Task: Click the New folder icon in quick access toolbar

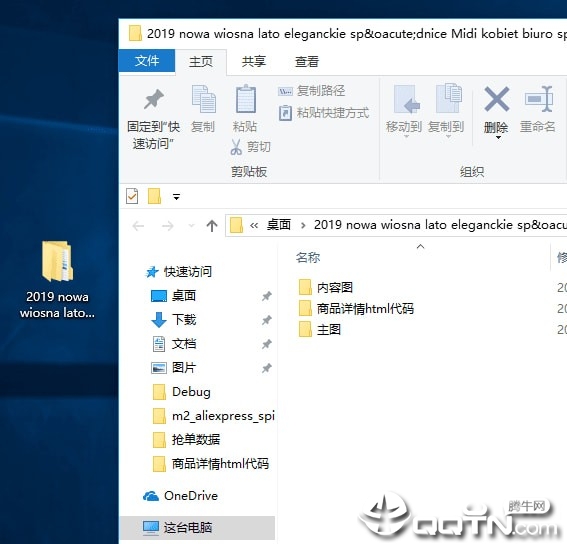Action: pos(154,196)
